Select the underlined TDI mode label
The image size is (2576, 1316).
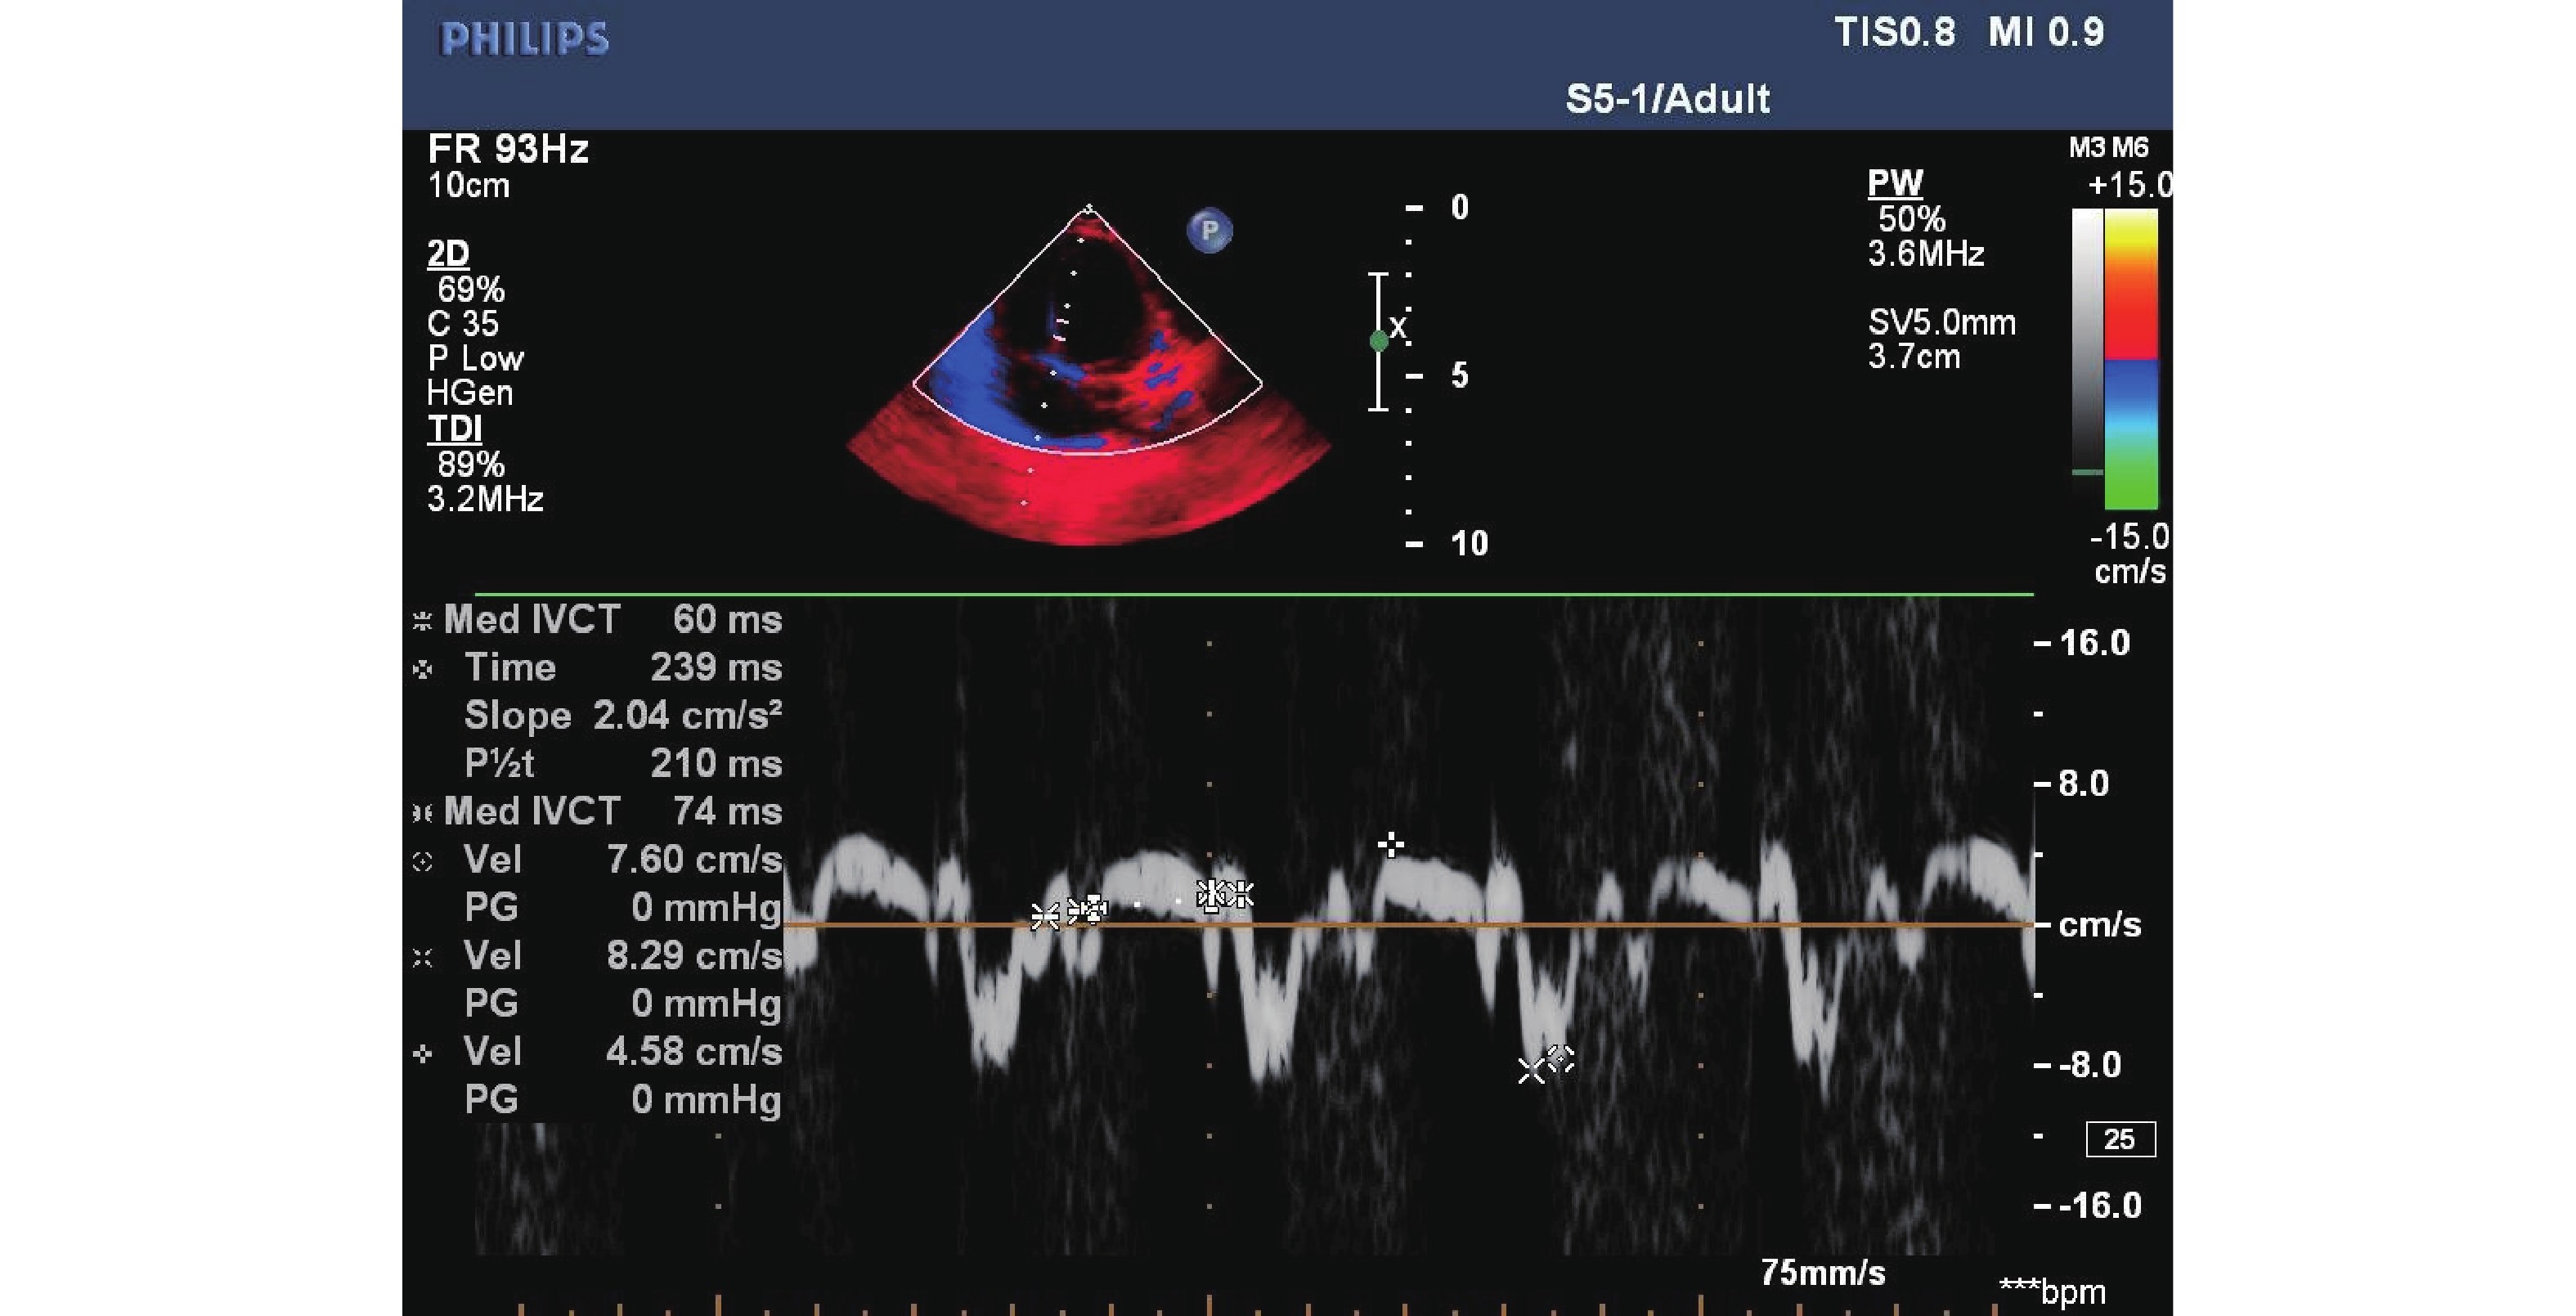[454, 429]
